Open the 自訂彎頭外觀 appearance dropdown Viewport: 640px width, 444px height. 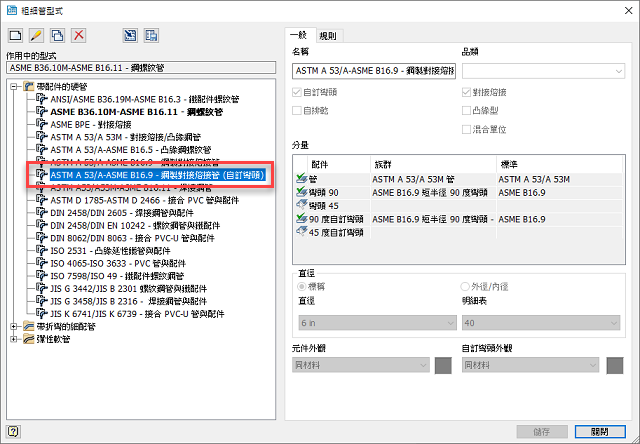point(530,365)
